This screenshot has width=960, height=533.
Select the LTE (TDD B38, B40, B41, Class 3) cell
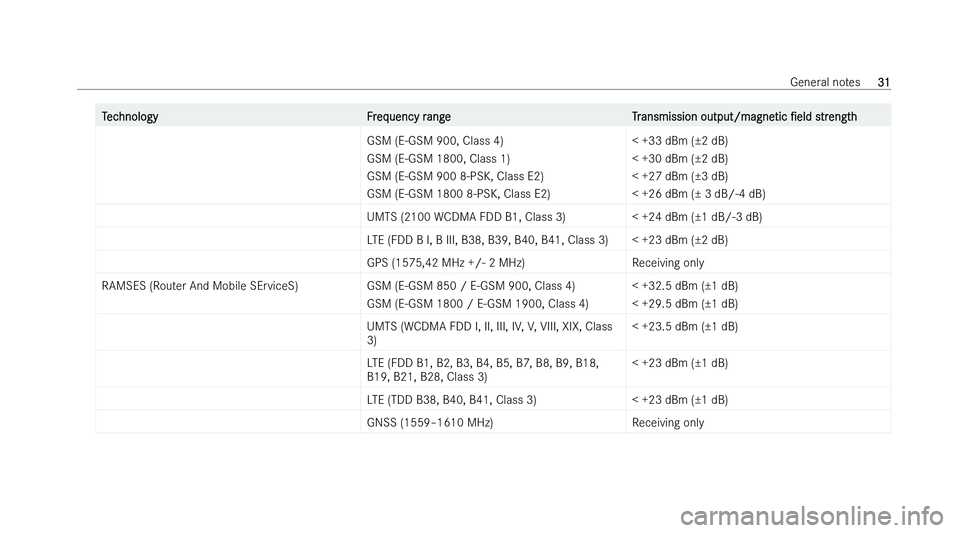[x=451, y=400]
